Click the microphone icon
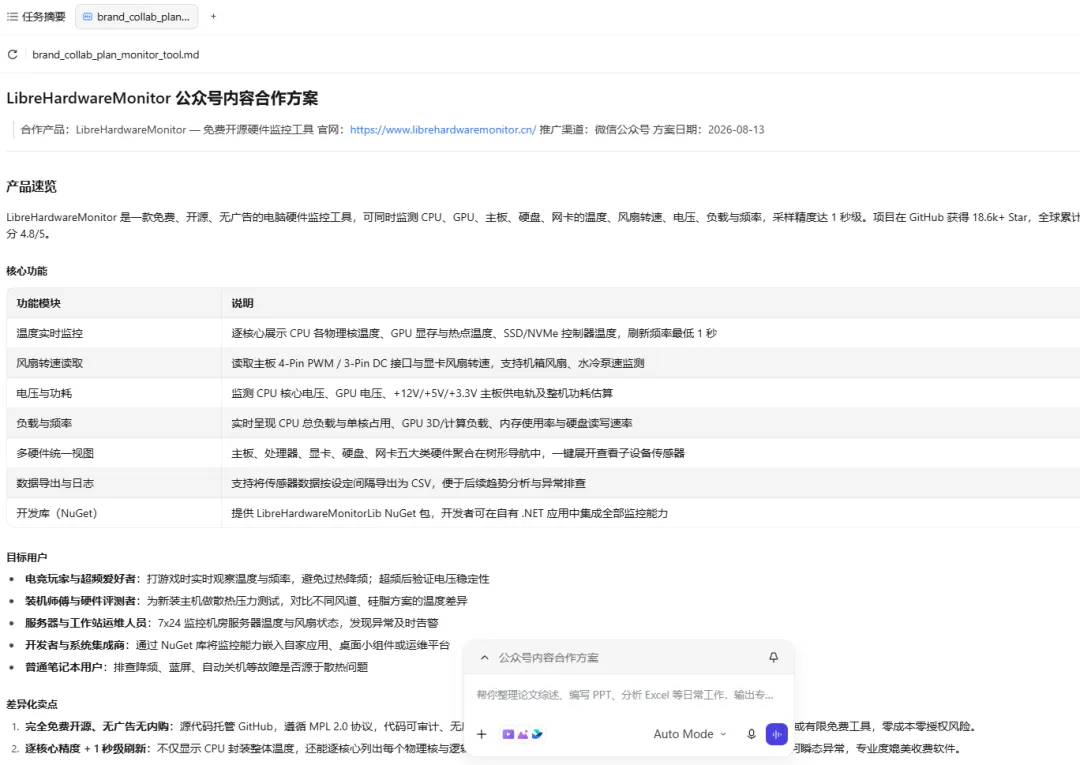 click(x=751, y=734)
